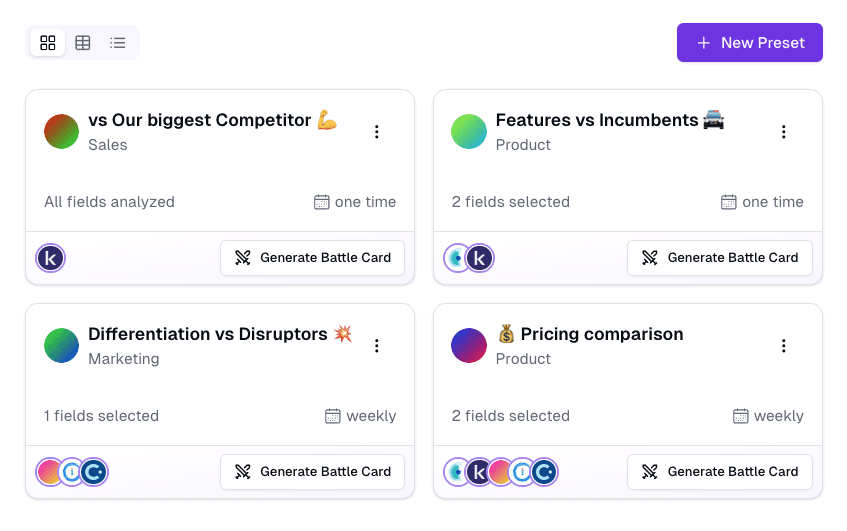This screenshot has width=847, height=531.
Task: Create a New Preset
Action: point(749,43)
